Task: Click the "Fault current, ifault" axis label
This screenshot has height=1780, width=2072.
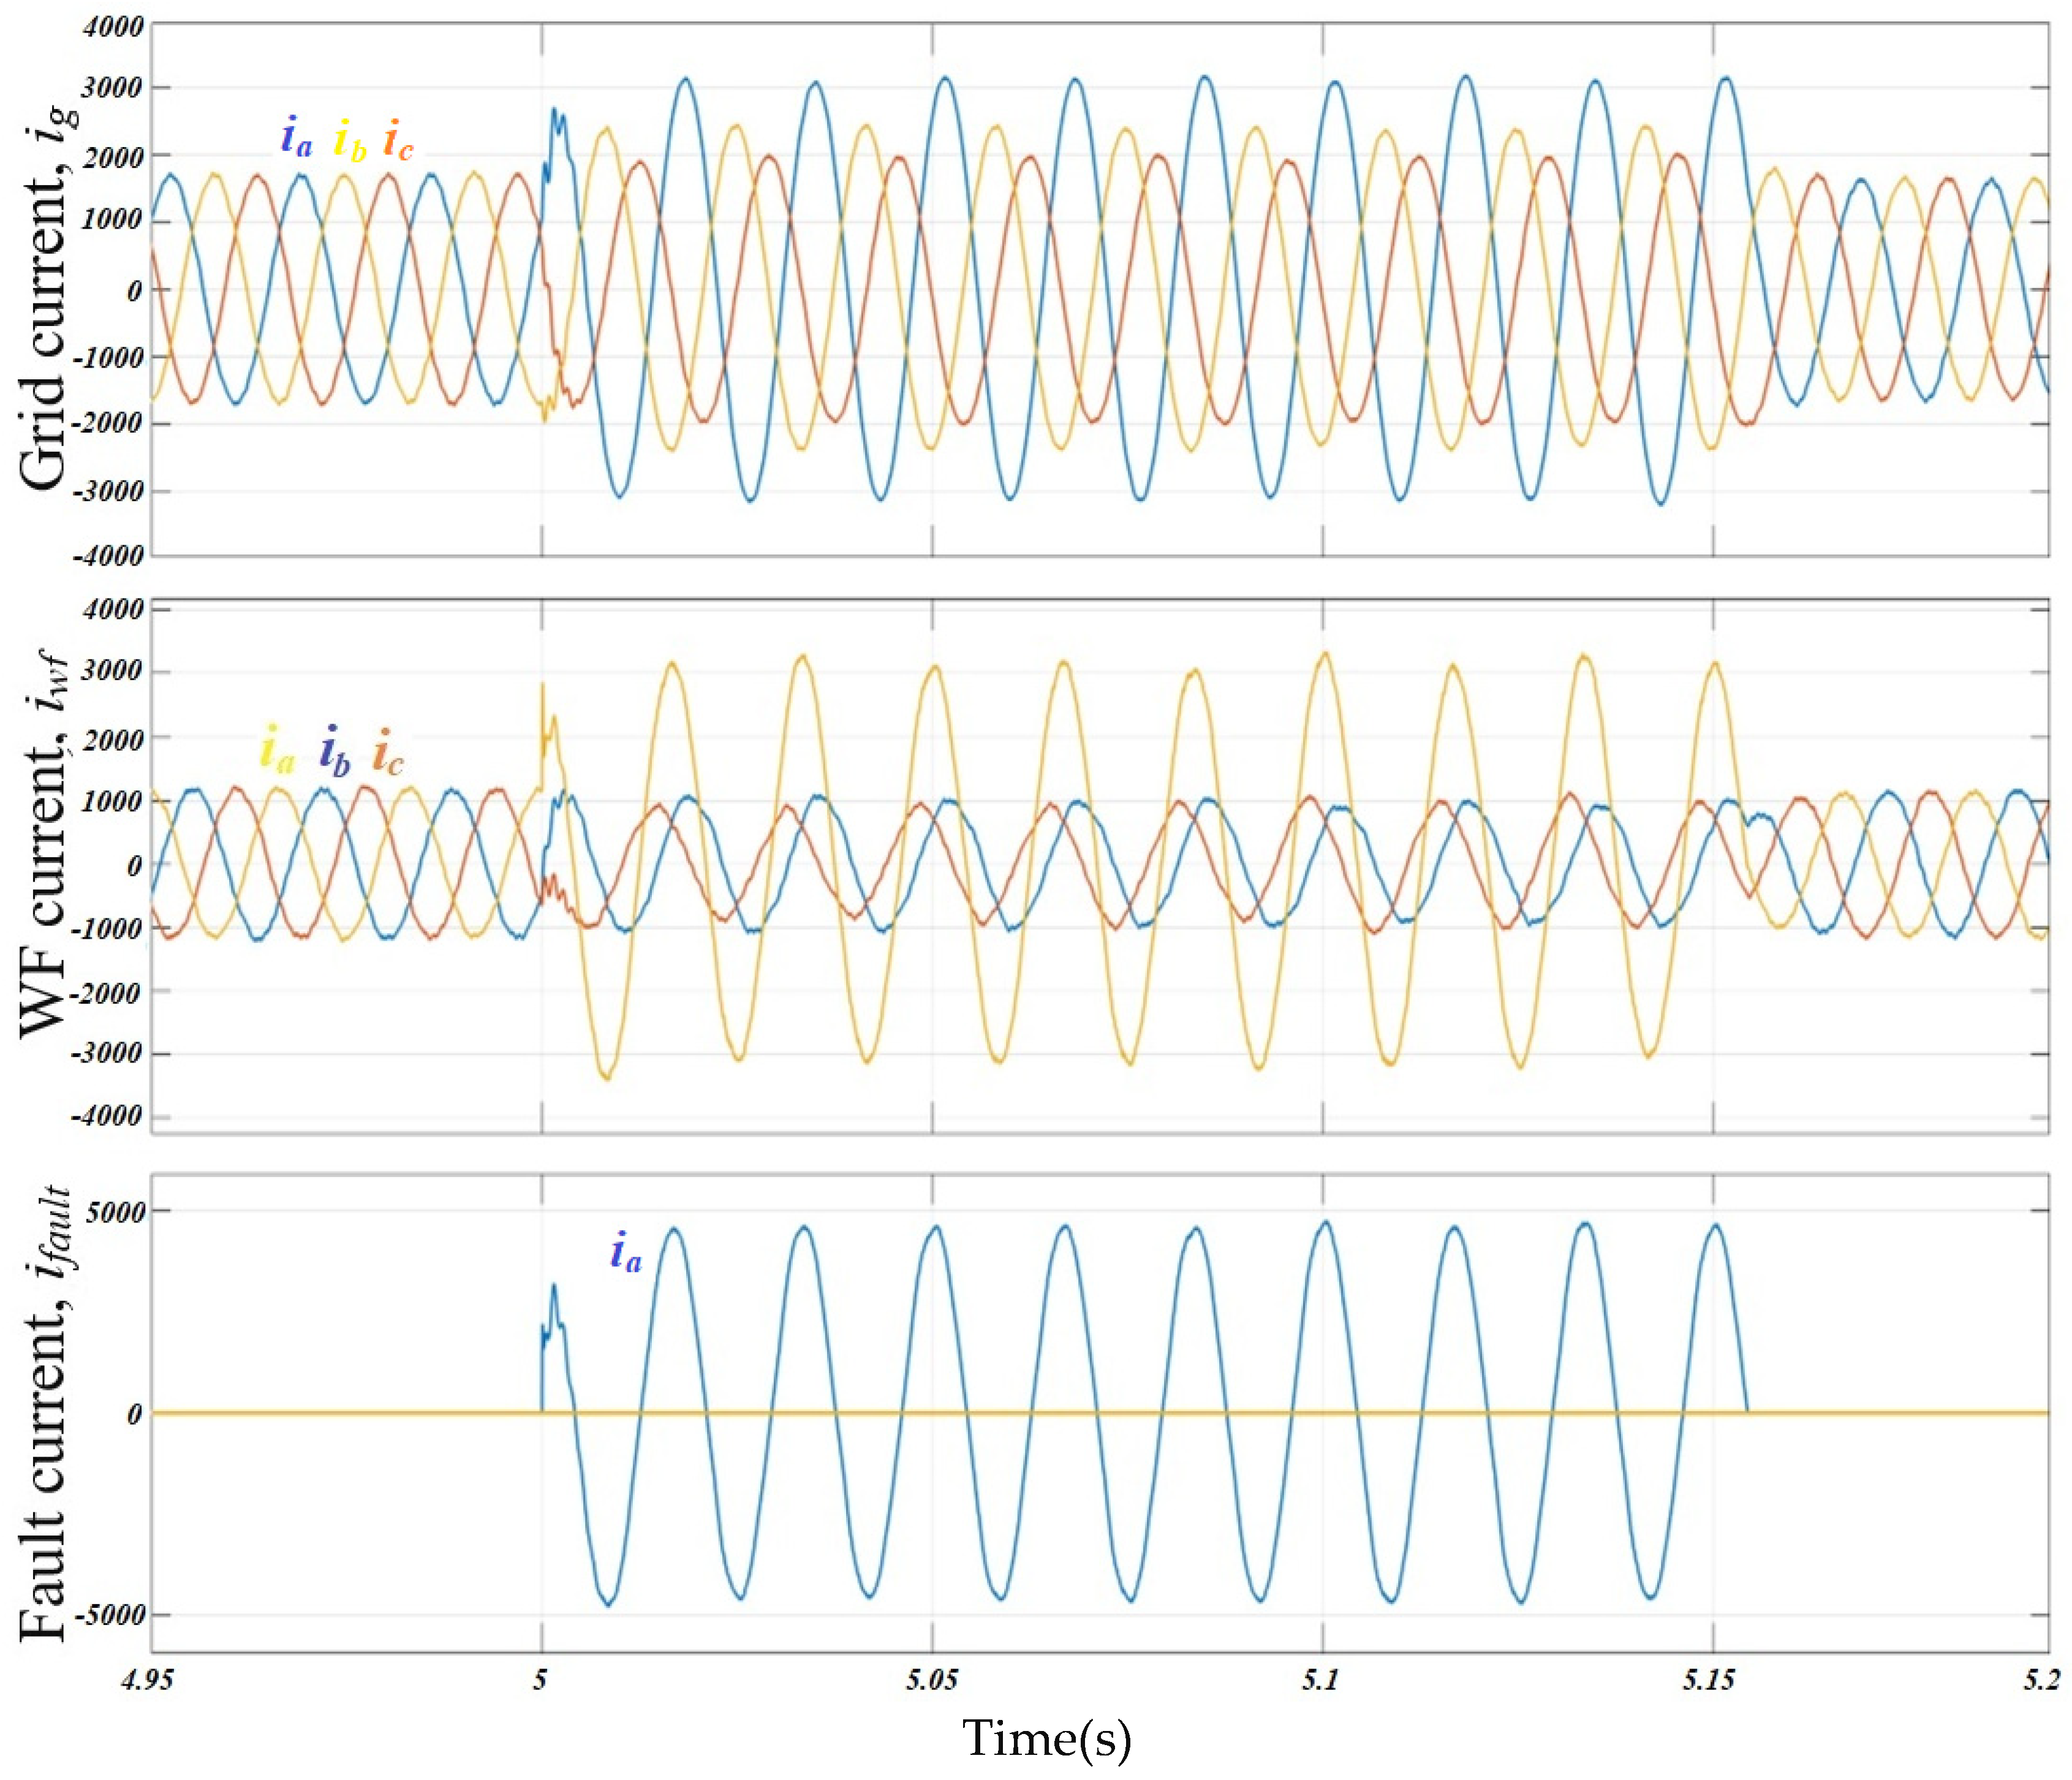Action: coord(46,1415)
